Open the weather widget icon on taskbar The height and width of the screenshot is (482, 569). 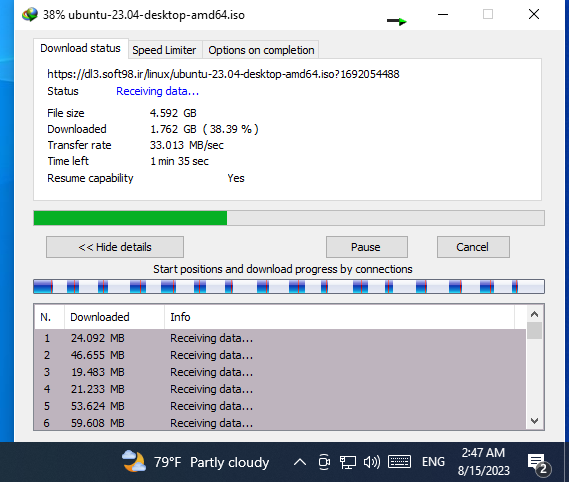(x=134, y=461)
